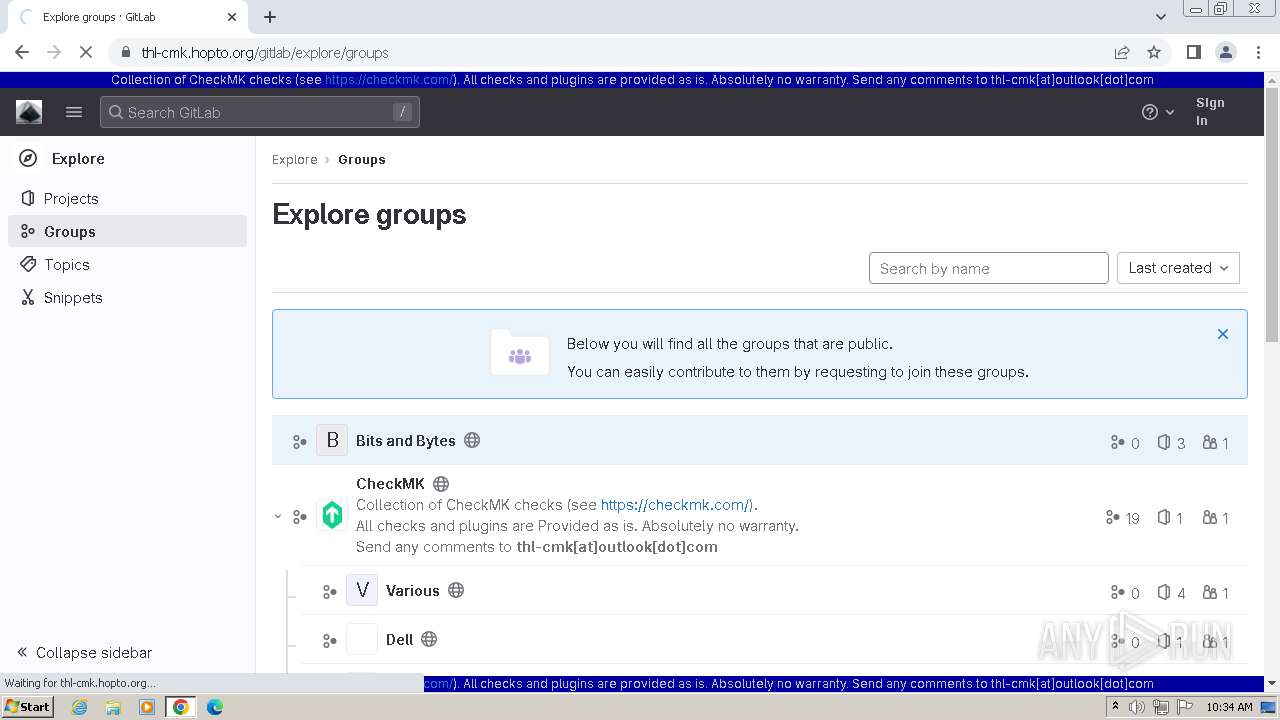Click the Bits and Bytes subgroups count icon
Viewport: 1280px width, 720px height.
pyautogui.click(x=1118, y=442)
